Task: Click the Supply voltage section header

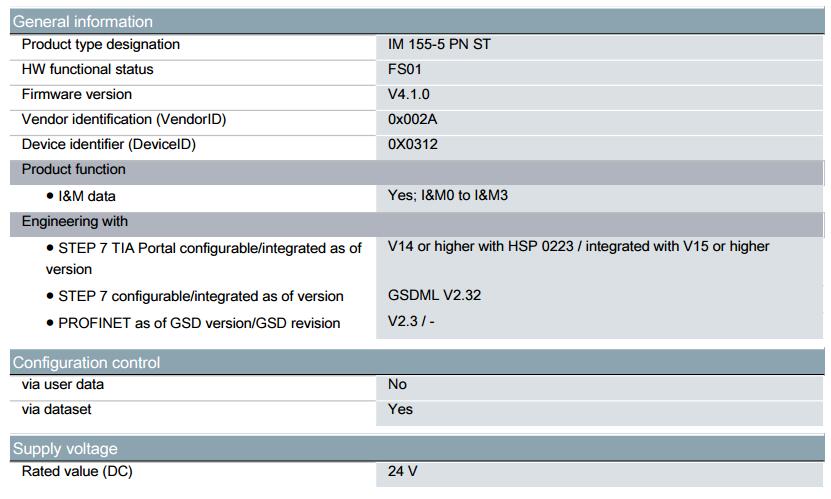Action: click(417, 449)
